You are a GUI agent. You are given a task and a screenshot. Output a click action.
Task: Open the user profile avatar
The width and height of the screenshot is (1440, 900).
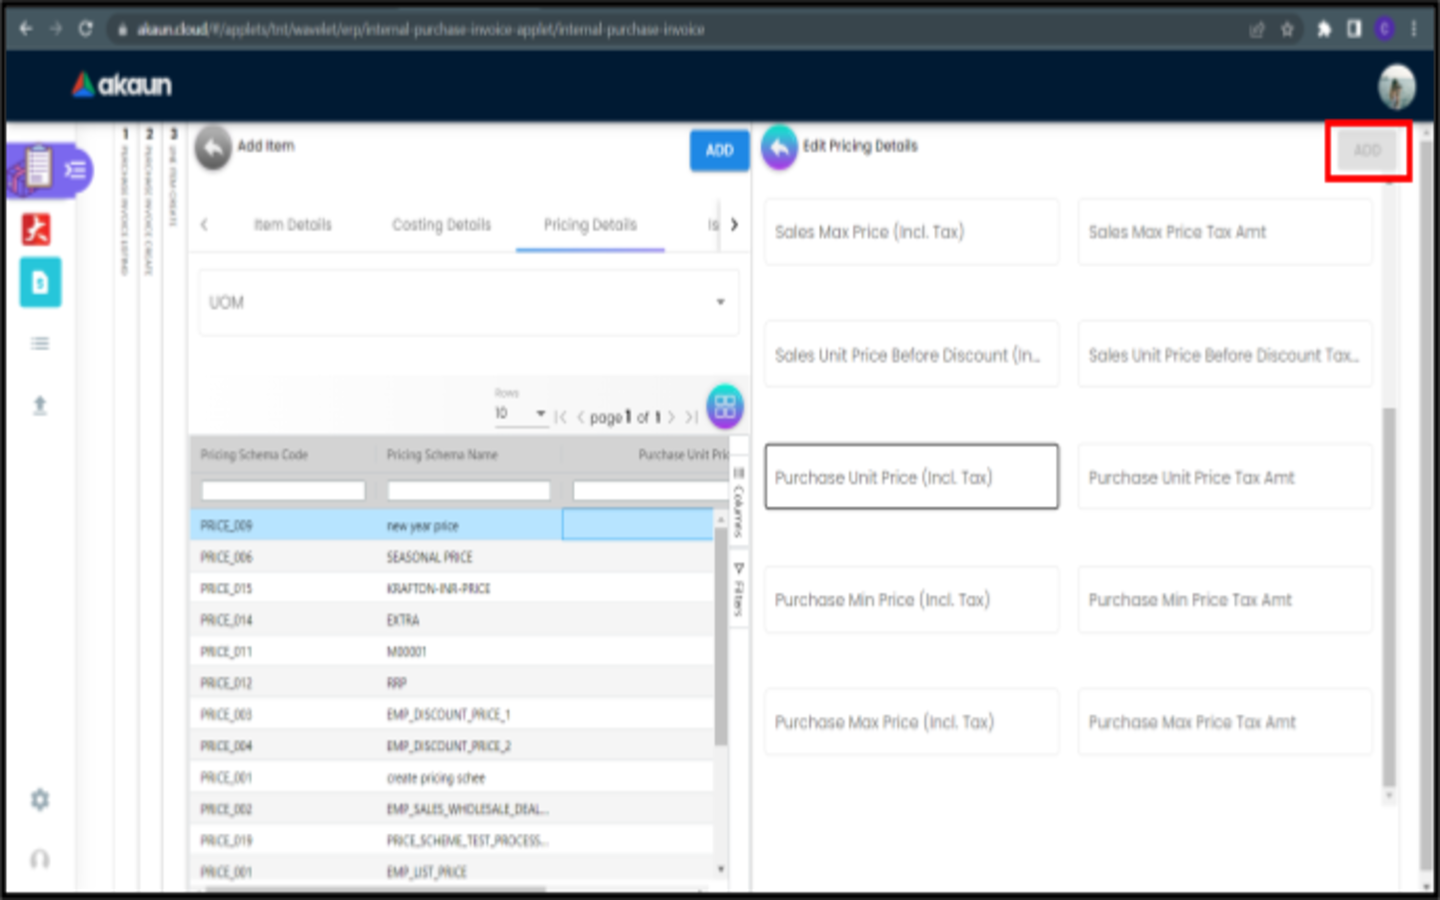pyautogui.click(x=1396, y=87)
